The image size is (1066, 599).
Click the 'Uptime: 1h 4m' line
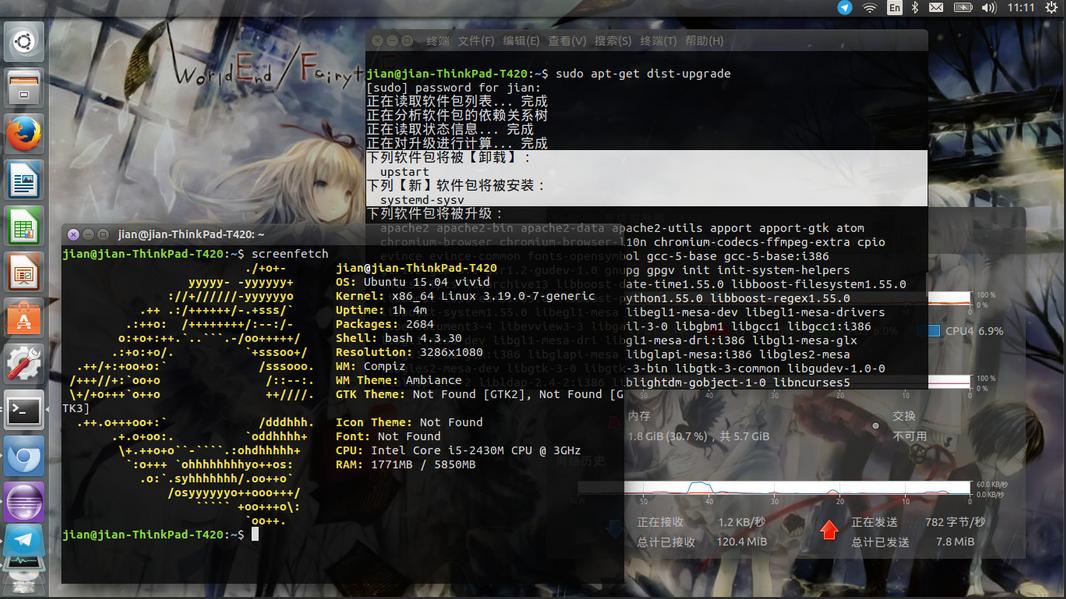point(381,310)
